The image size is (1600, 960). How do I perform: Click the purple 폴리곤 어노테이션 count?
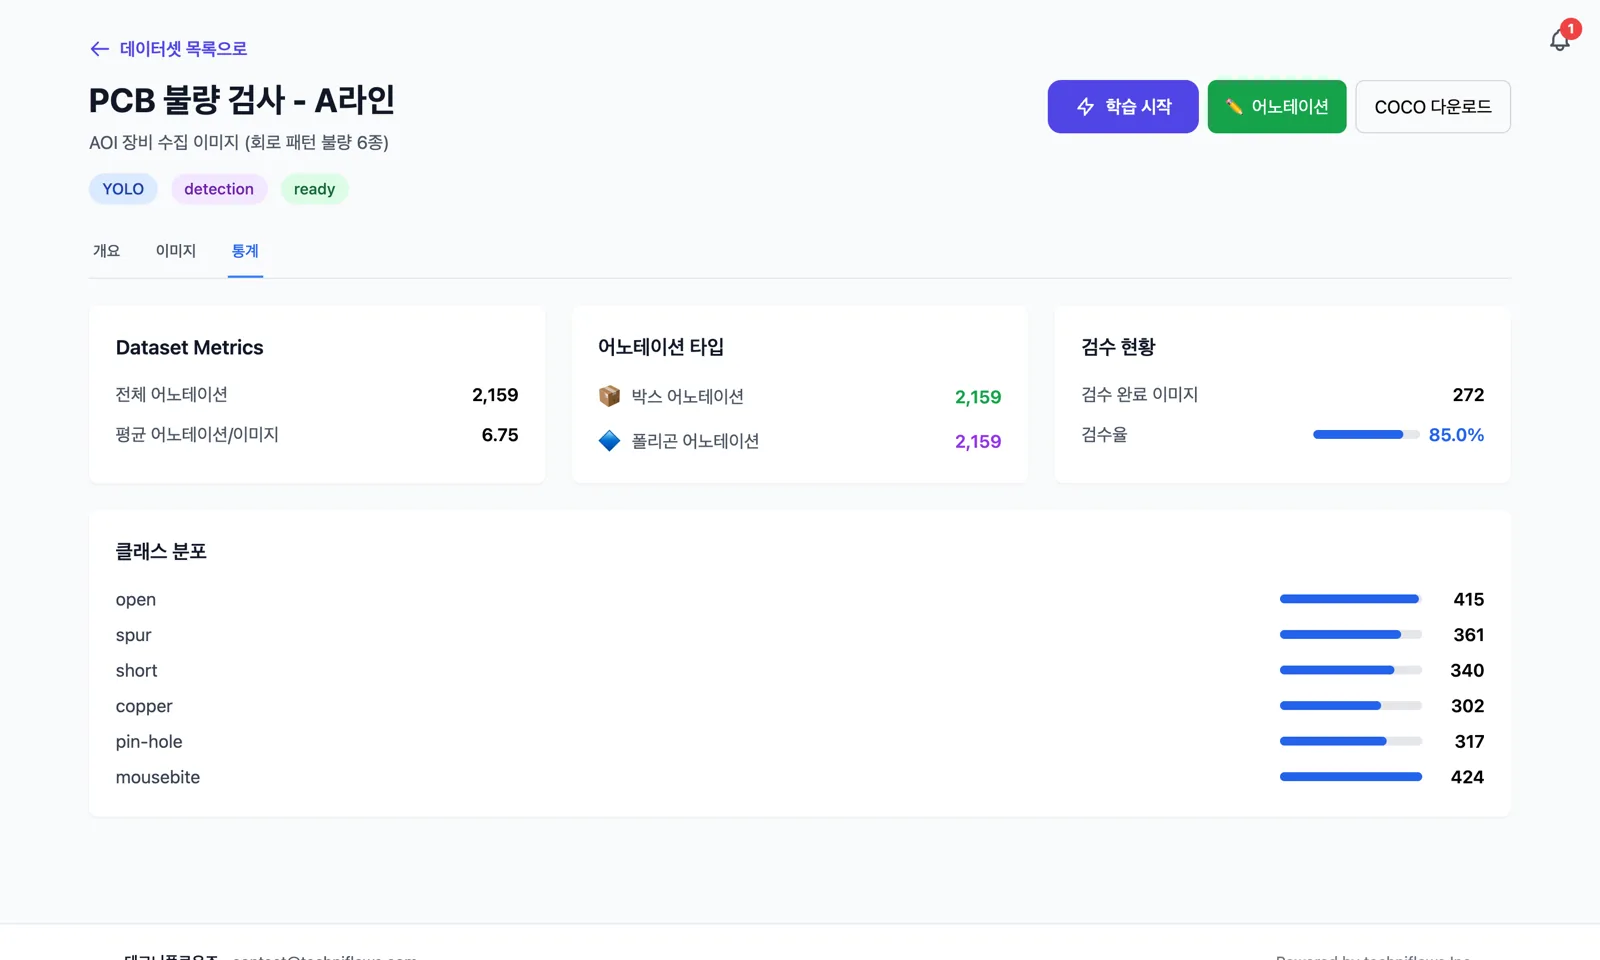click(x=978, y=442)
